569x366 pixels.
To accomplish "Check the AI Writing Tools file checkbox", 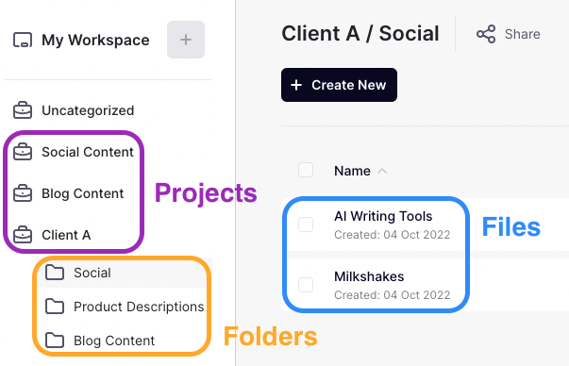I will [x=306, y=225].
